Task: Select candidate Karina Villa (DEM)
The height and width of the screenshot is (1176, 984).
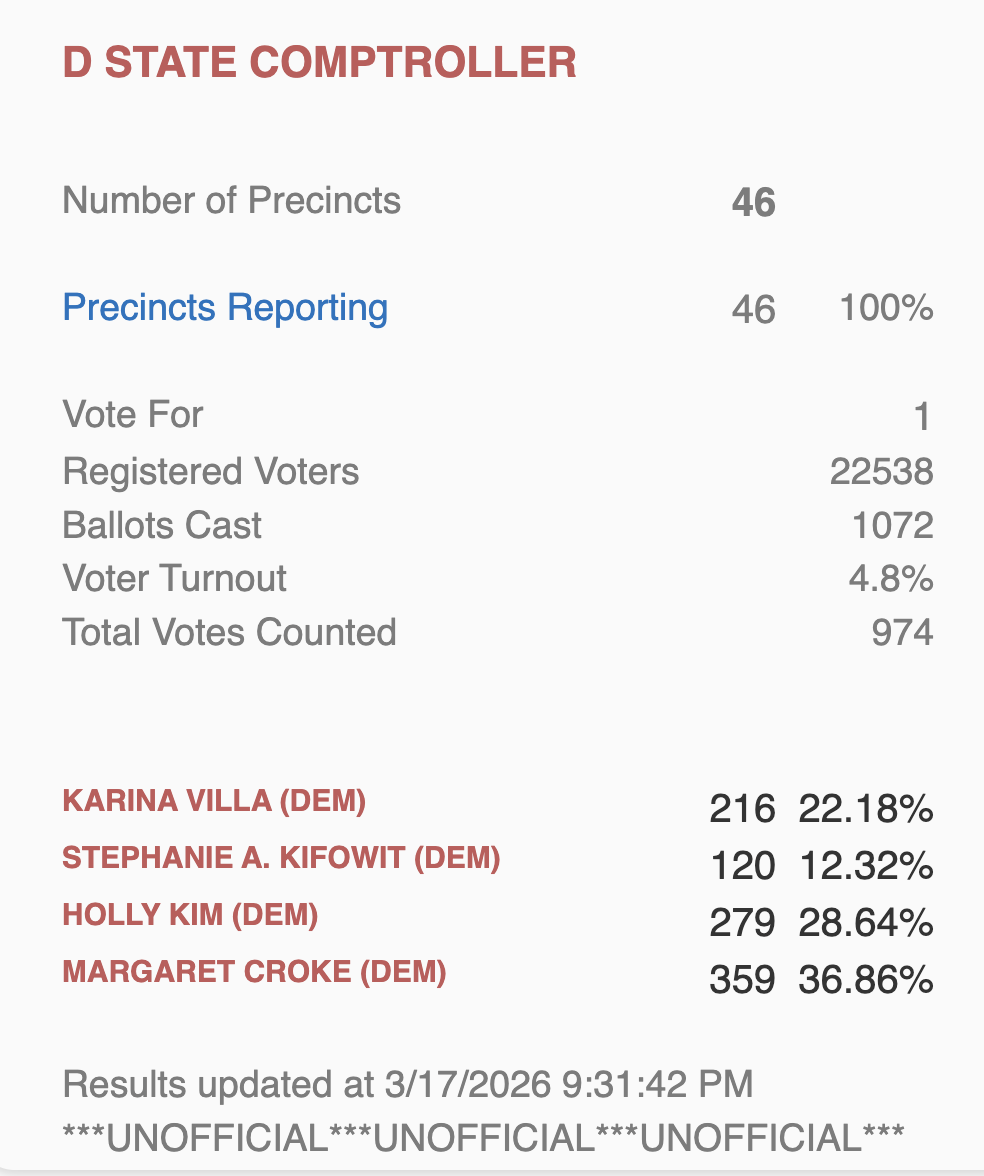Action: (214, 801)
